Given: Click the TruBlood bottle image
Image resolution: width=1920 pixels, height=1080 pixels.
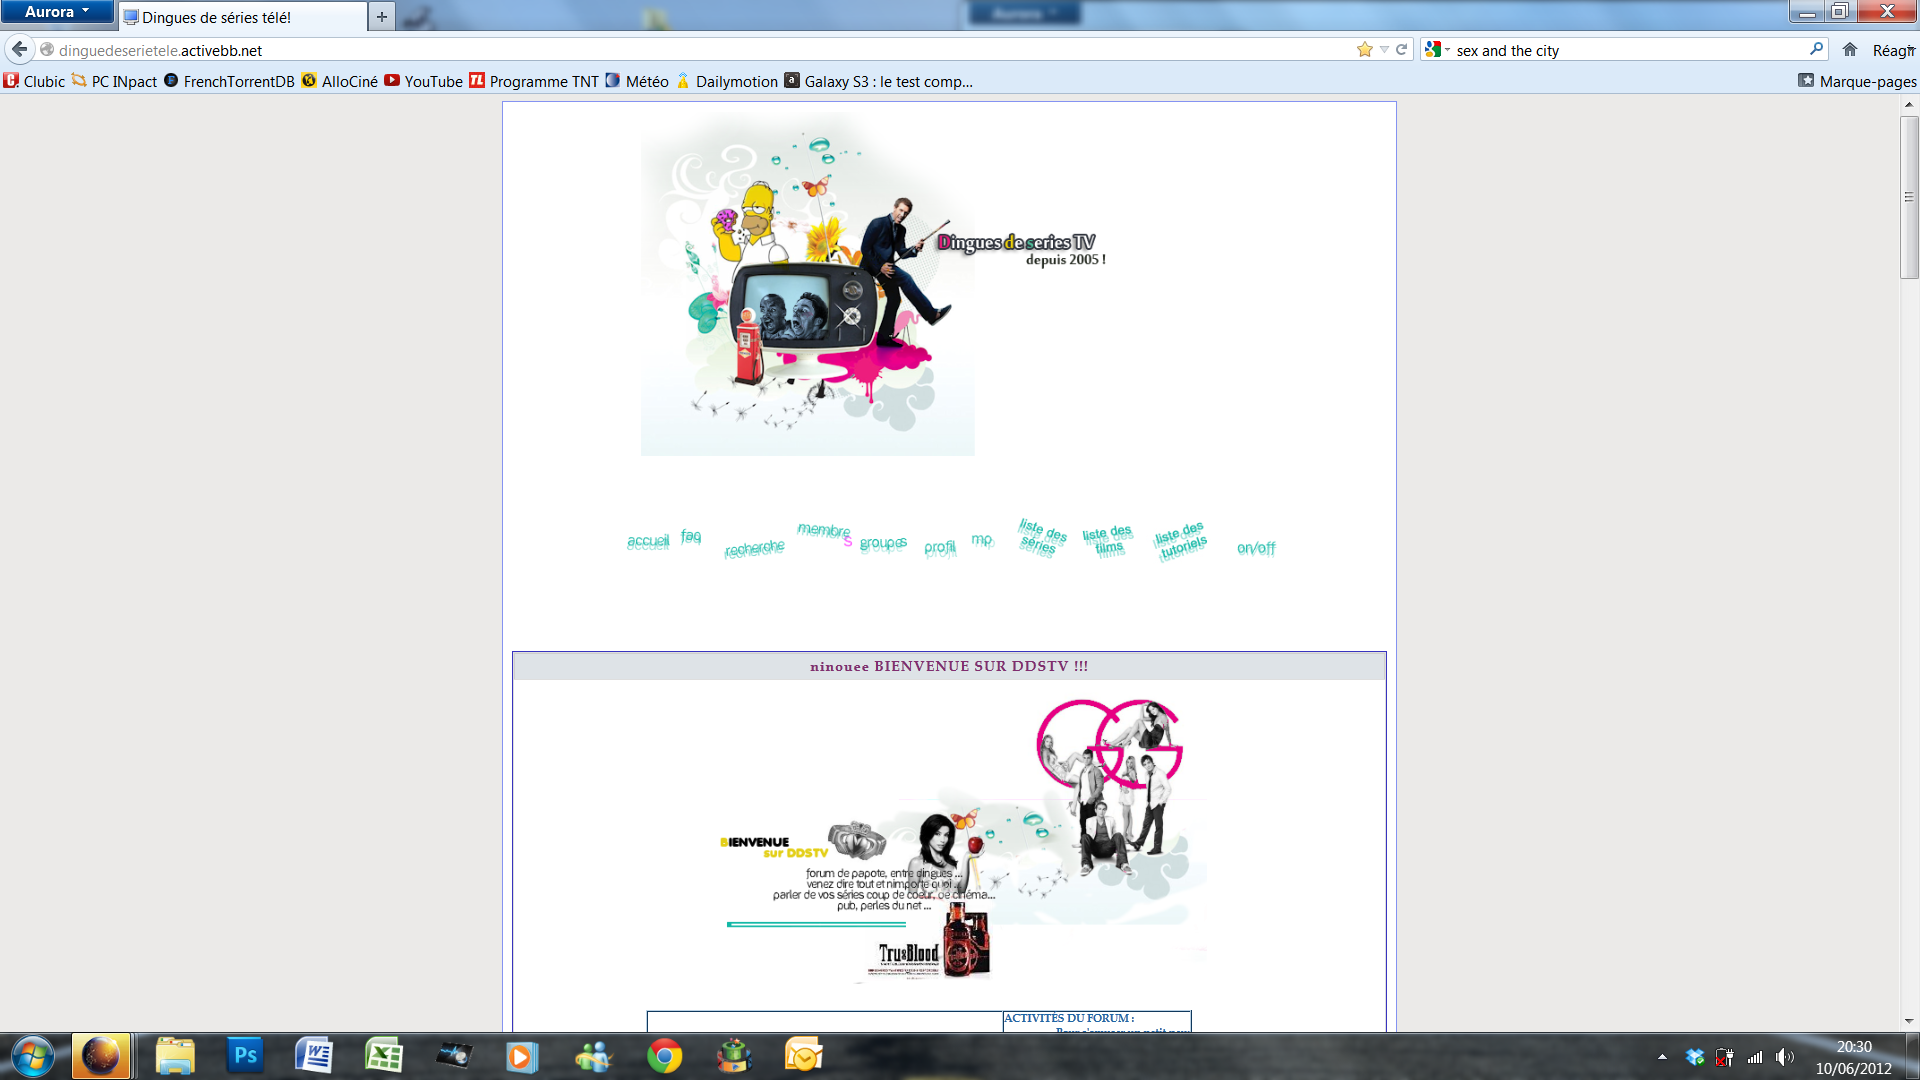Looking at the screenshot, I should pyautogui.click(x=966, y=940).
